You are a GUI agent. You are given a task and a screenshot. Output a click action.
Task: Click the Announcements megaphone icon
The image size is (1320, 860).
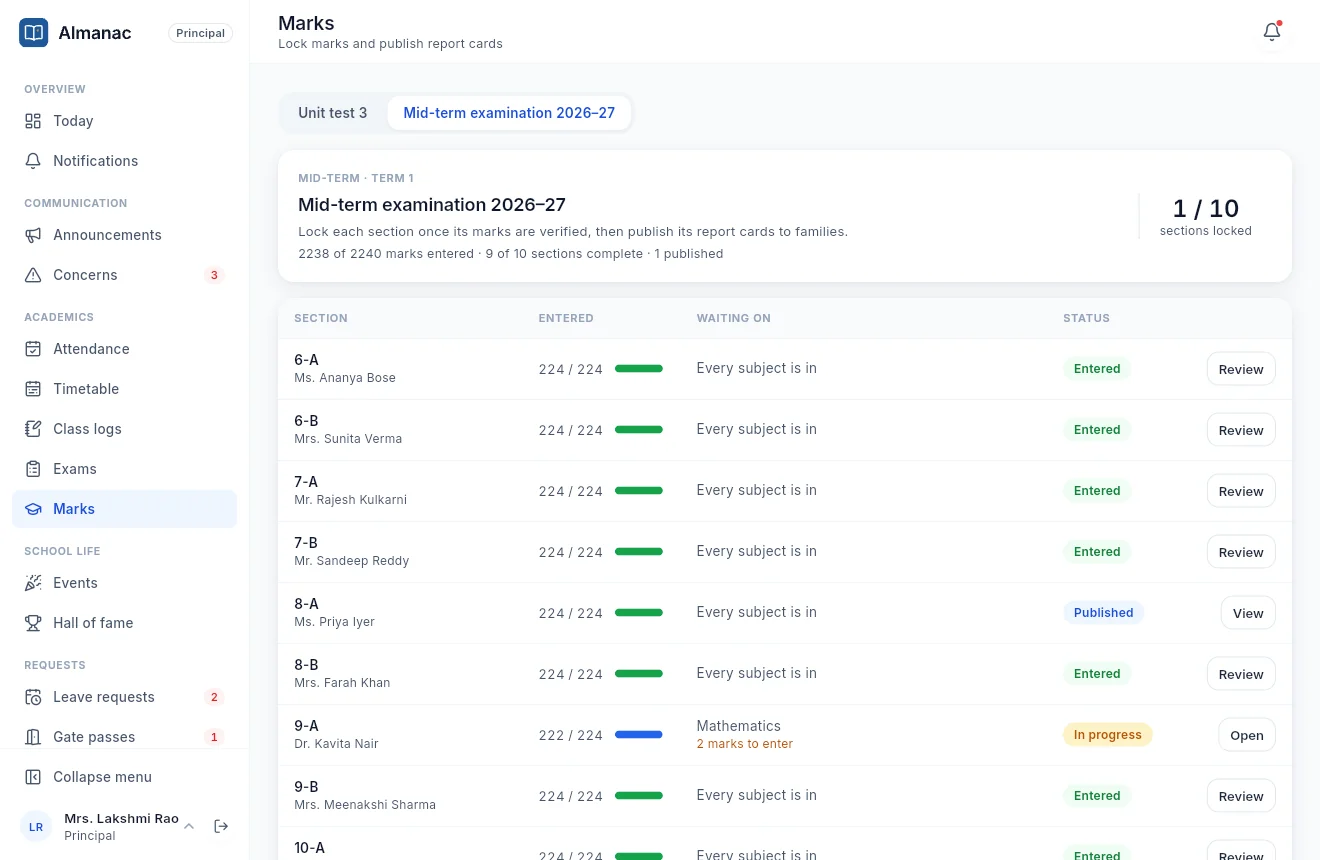[x=33, y=235]
